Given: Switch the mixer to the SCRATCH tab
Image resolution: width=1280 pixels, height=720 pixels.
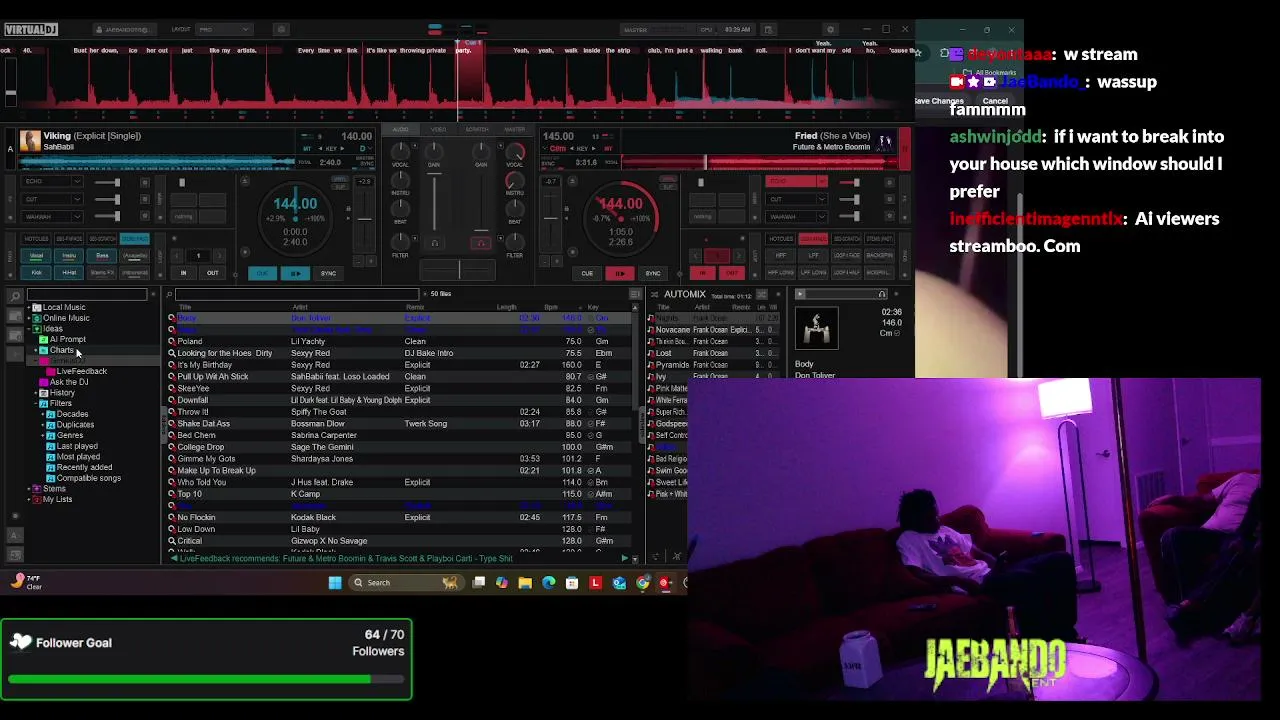Looking at the screenshot, I should pos(477,130).
